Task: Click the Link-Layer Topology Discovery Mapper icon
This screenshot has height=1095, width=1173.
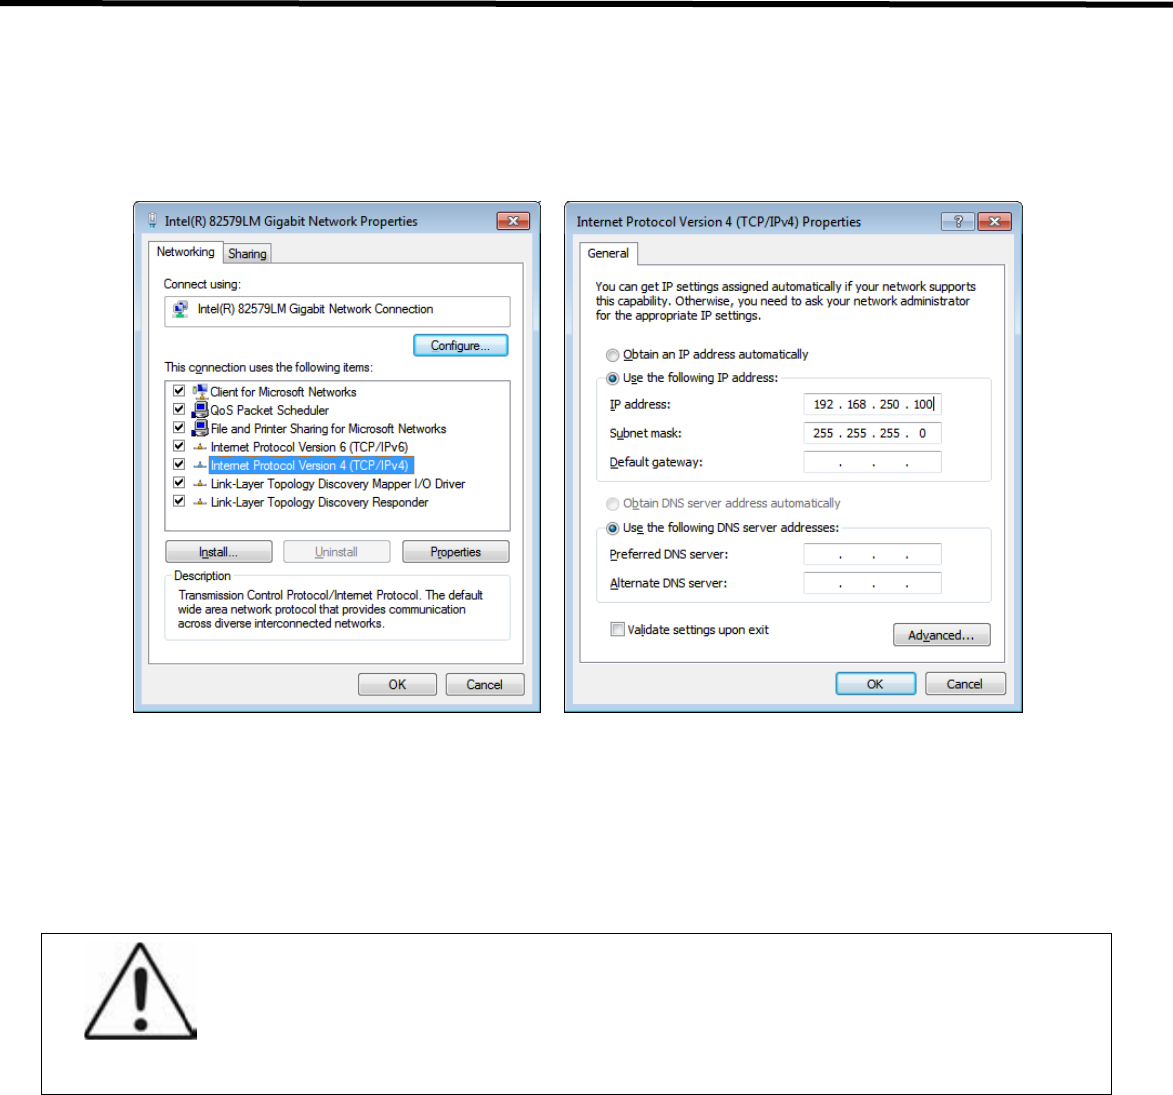Action: pos(200,484)
